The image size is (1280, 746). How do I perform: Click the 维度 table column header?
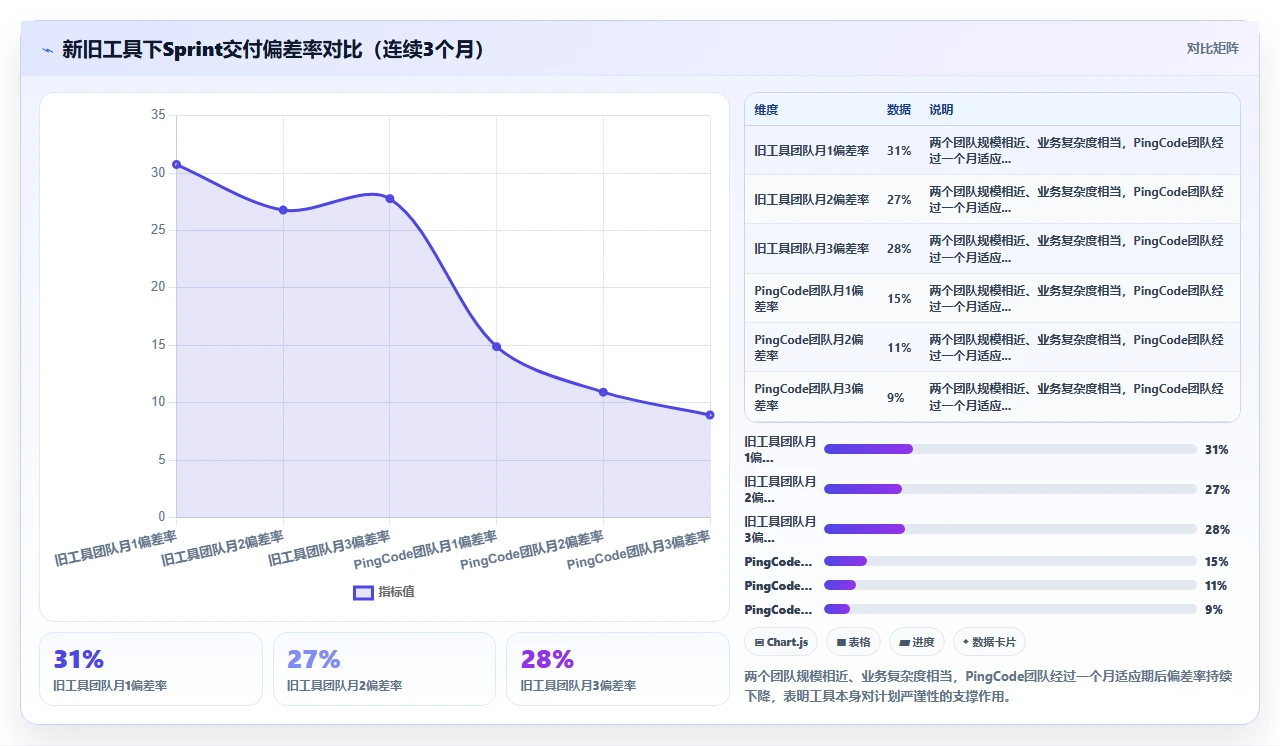pos(766,110)
